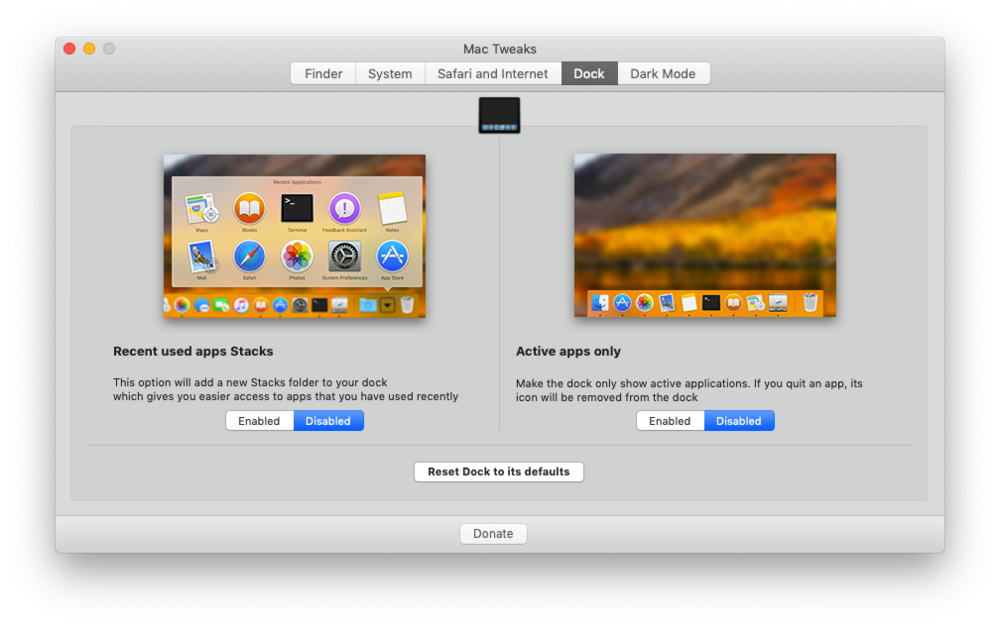Switch to the Dark Mode tab

[x=663, y=74]
